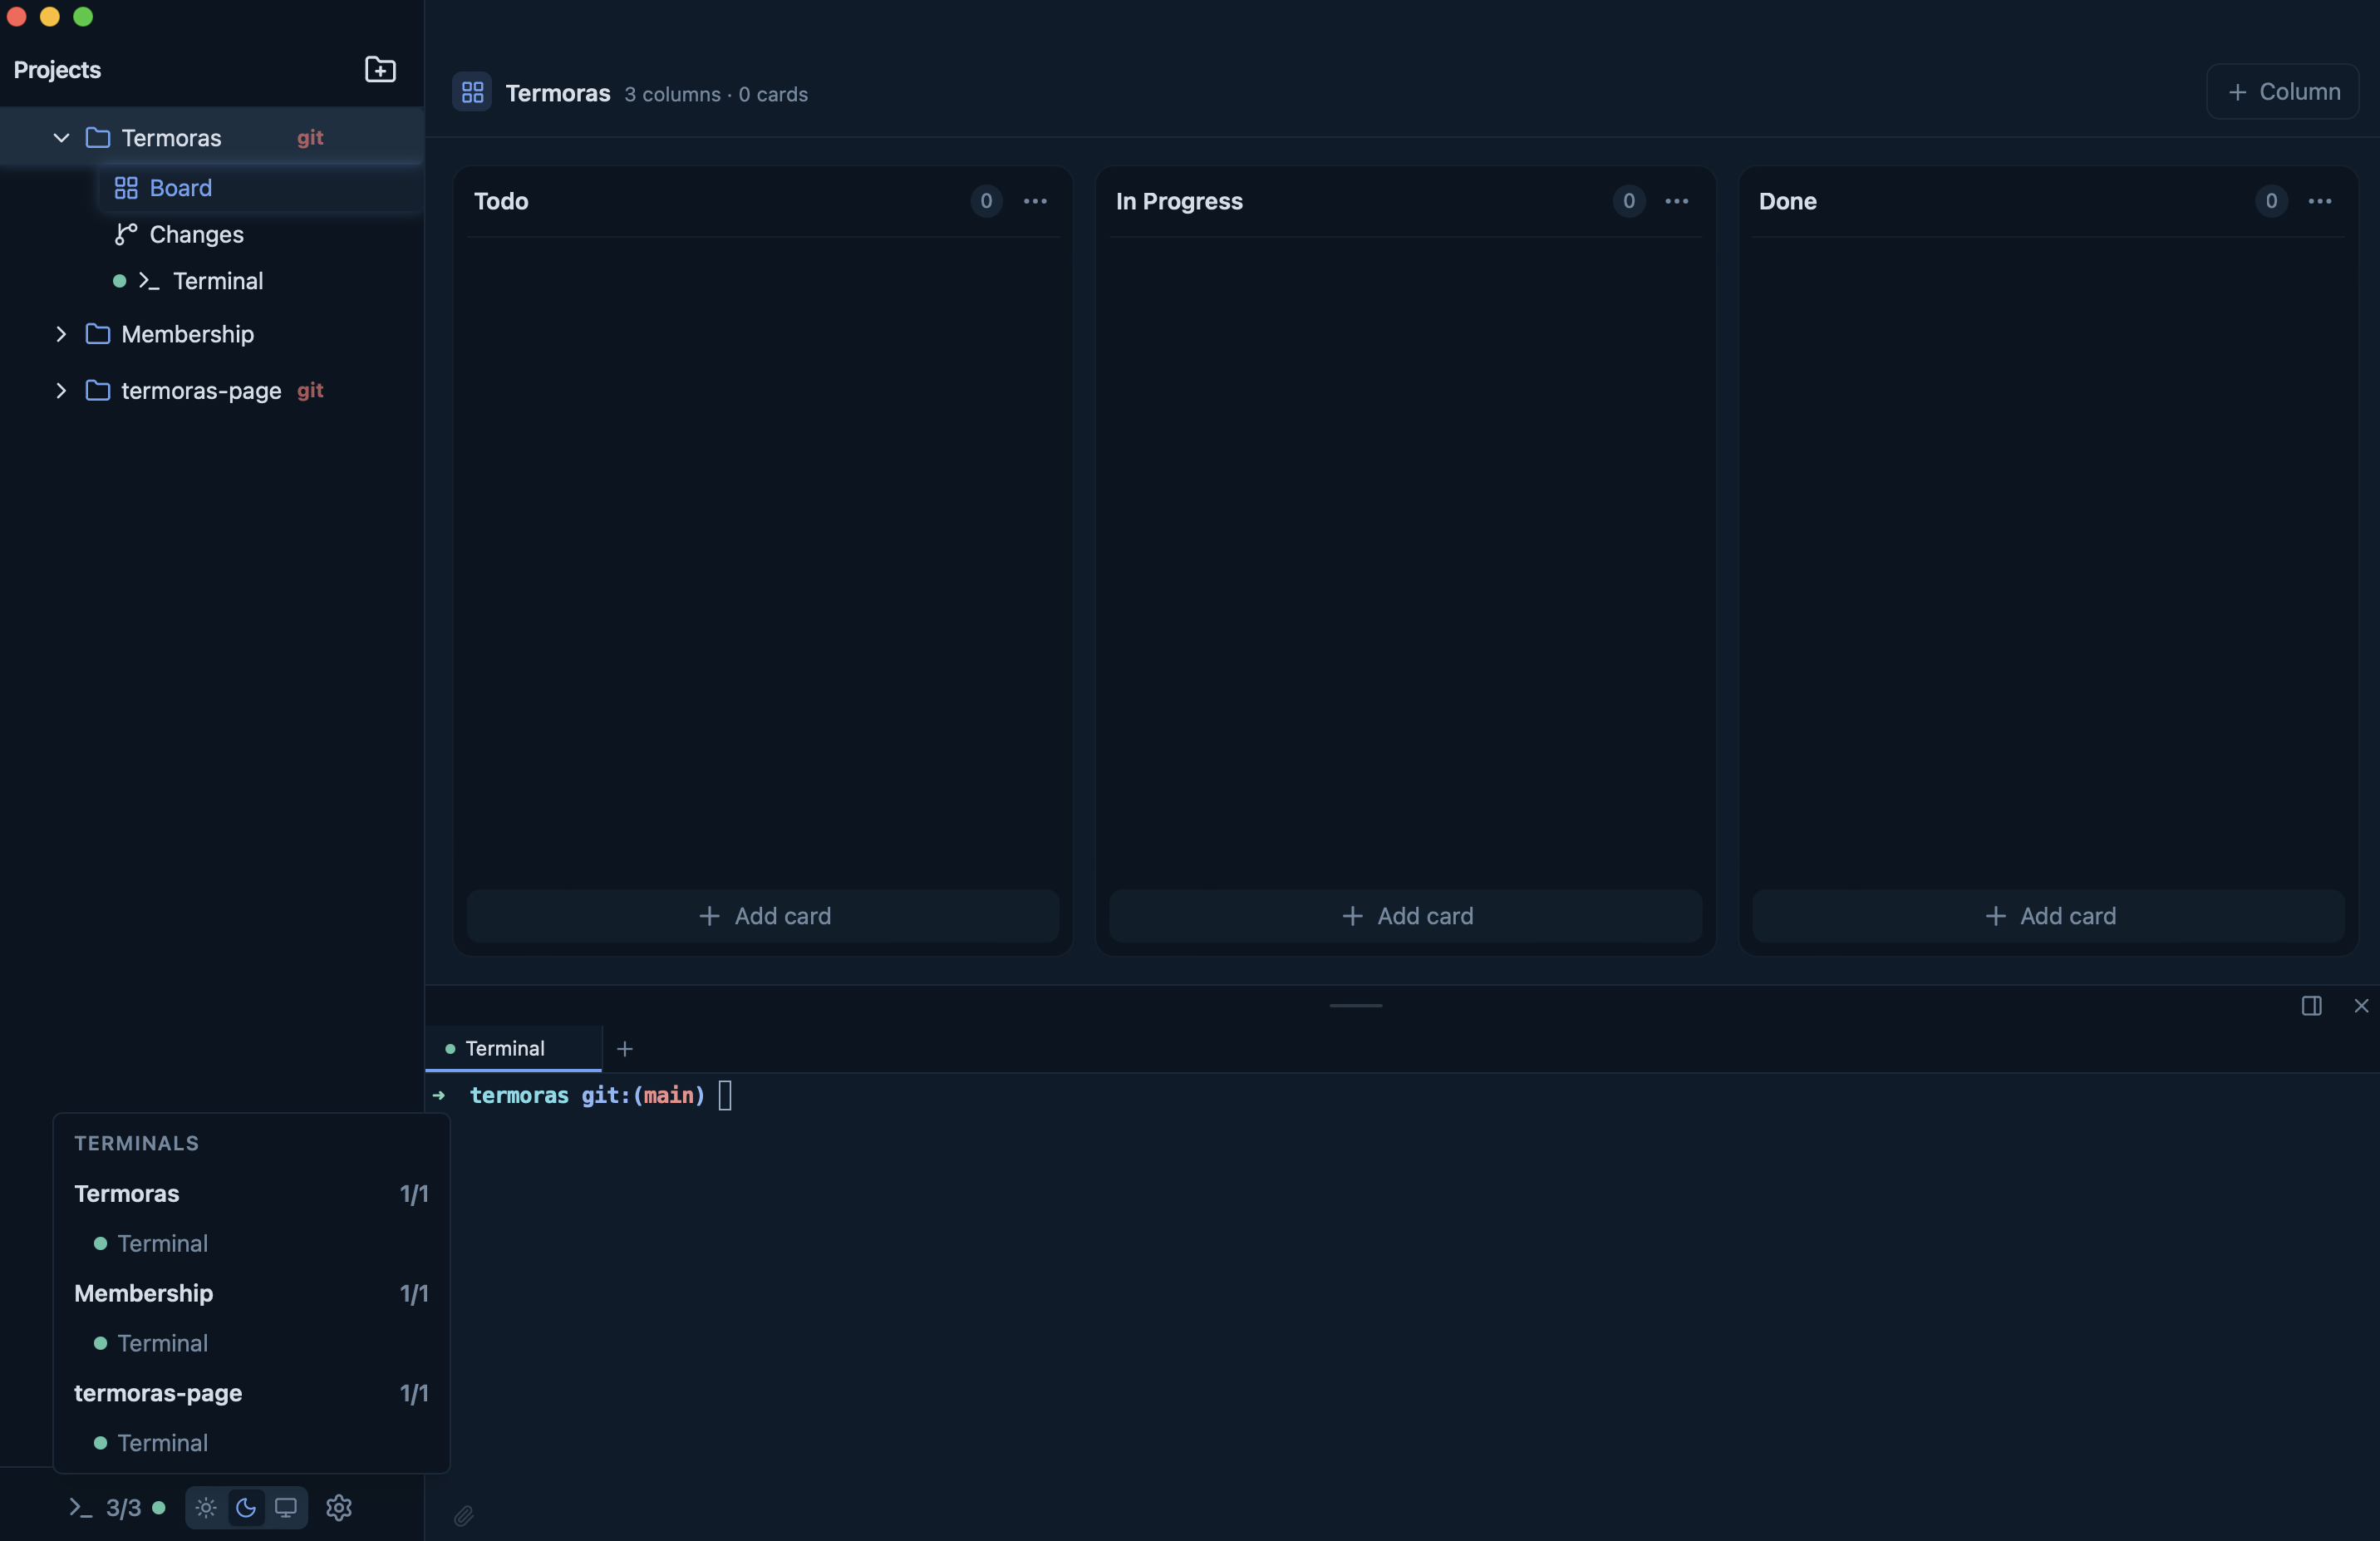Expand the termoras-page project
The image size is (2380, 1541).
coord(60,390)
